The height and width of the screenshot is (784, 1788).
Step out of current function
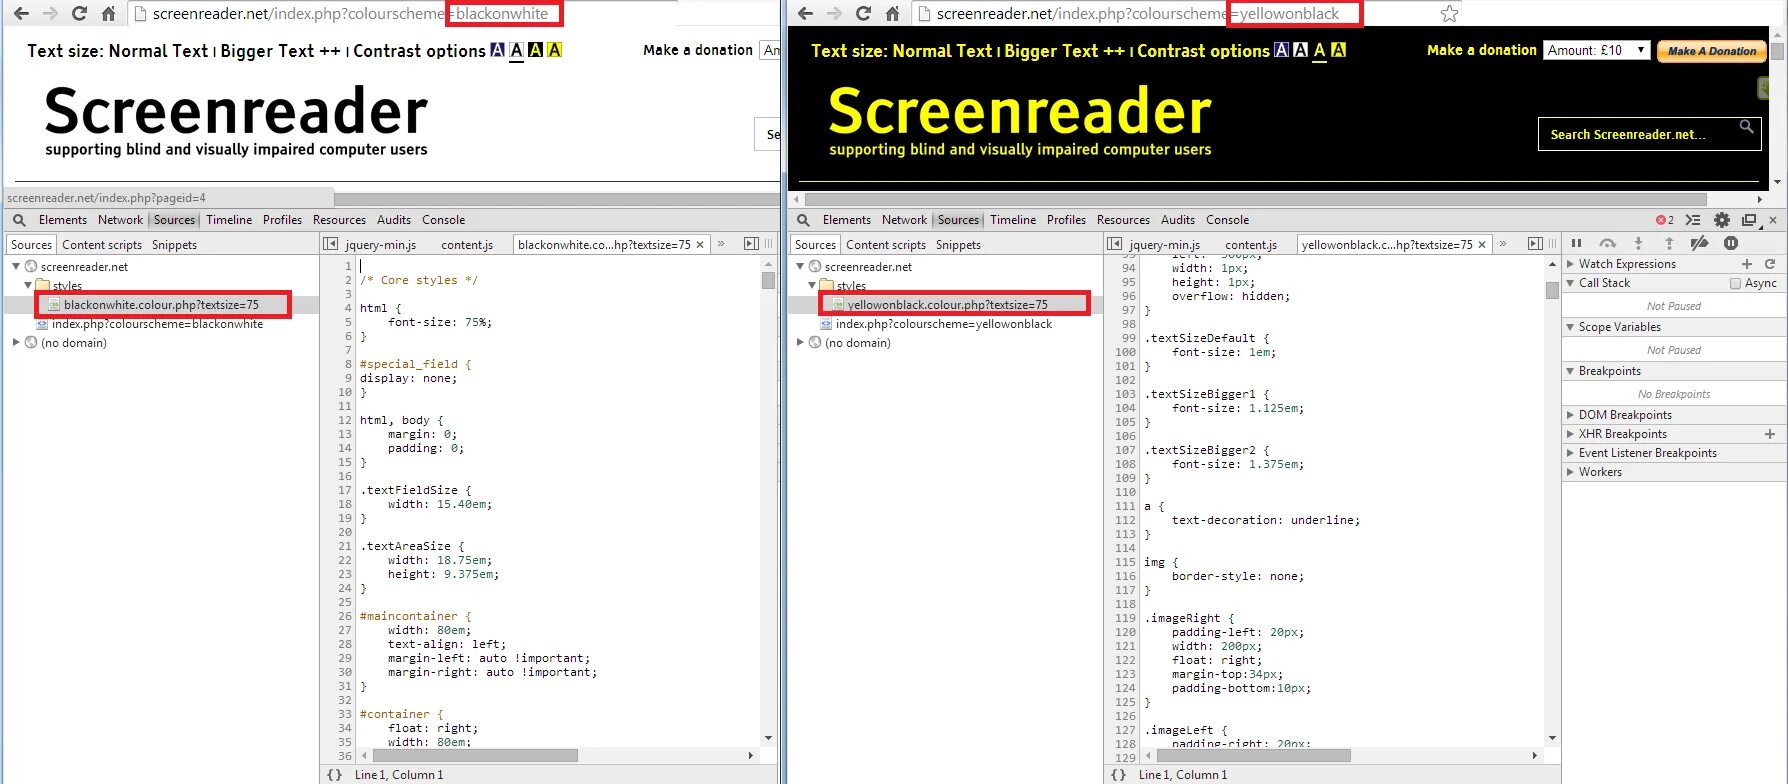pos(1668,243)
